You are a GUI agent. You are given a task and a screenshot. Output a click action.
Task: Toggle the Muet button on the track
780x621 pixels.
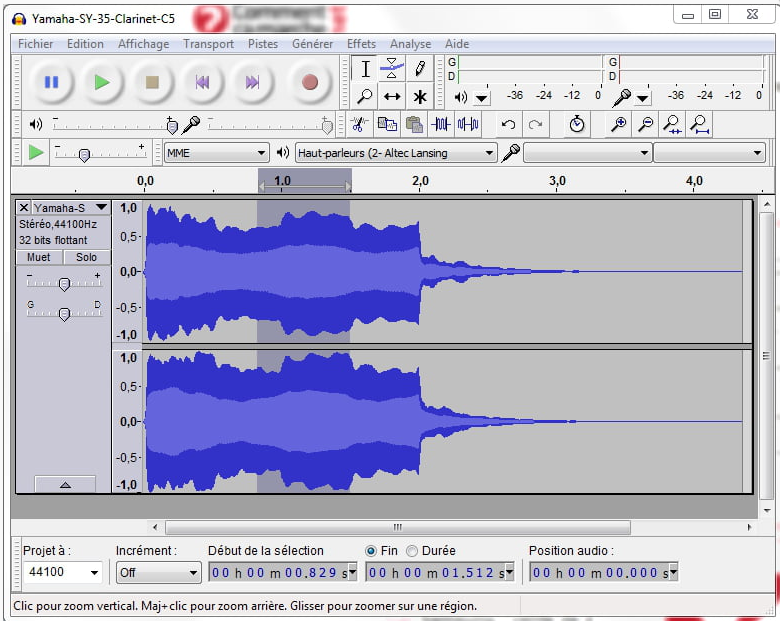coord(39,257)
